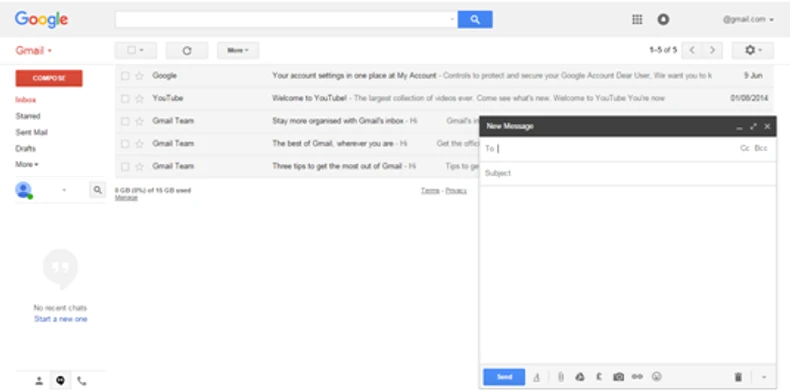Screen dimensions: 790x392
Task: Click the blue Send button
Action: click(504, 377)
